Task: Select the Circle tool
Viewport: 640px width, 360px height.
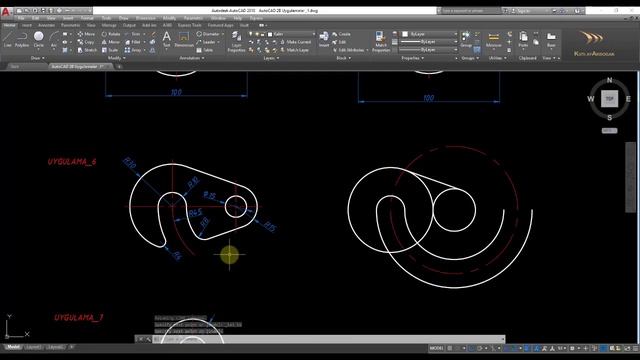Action: click(x=38, y=40)
